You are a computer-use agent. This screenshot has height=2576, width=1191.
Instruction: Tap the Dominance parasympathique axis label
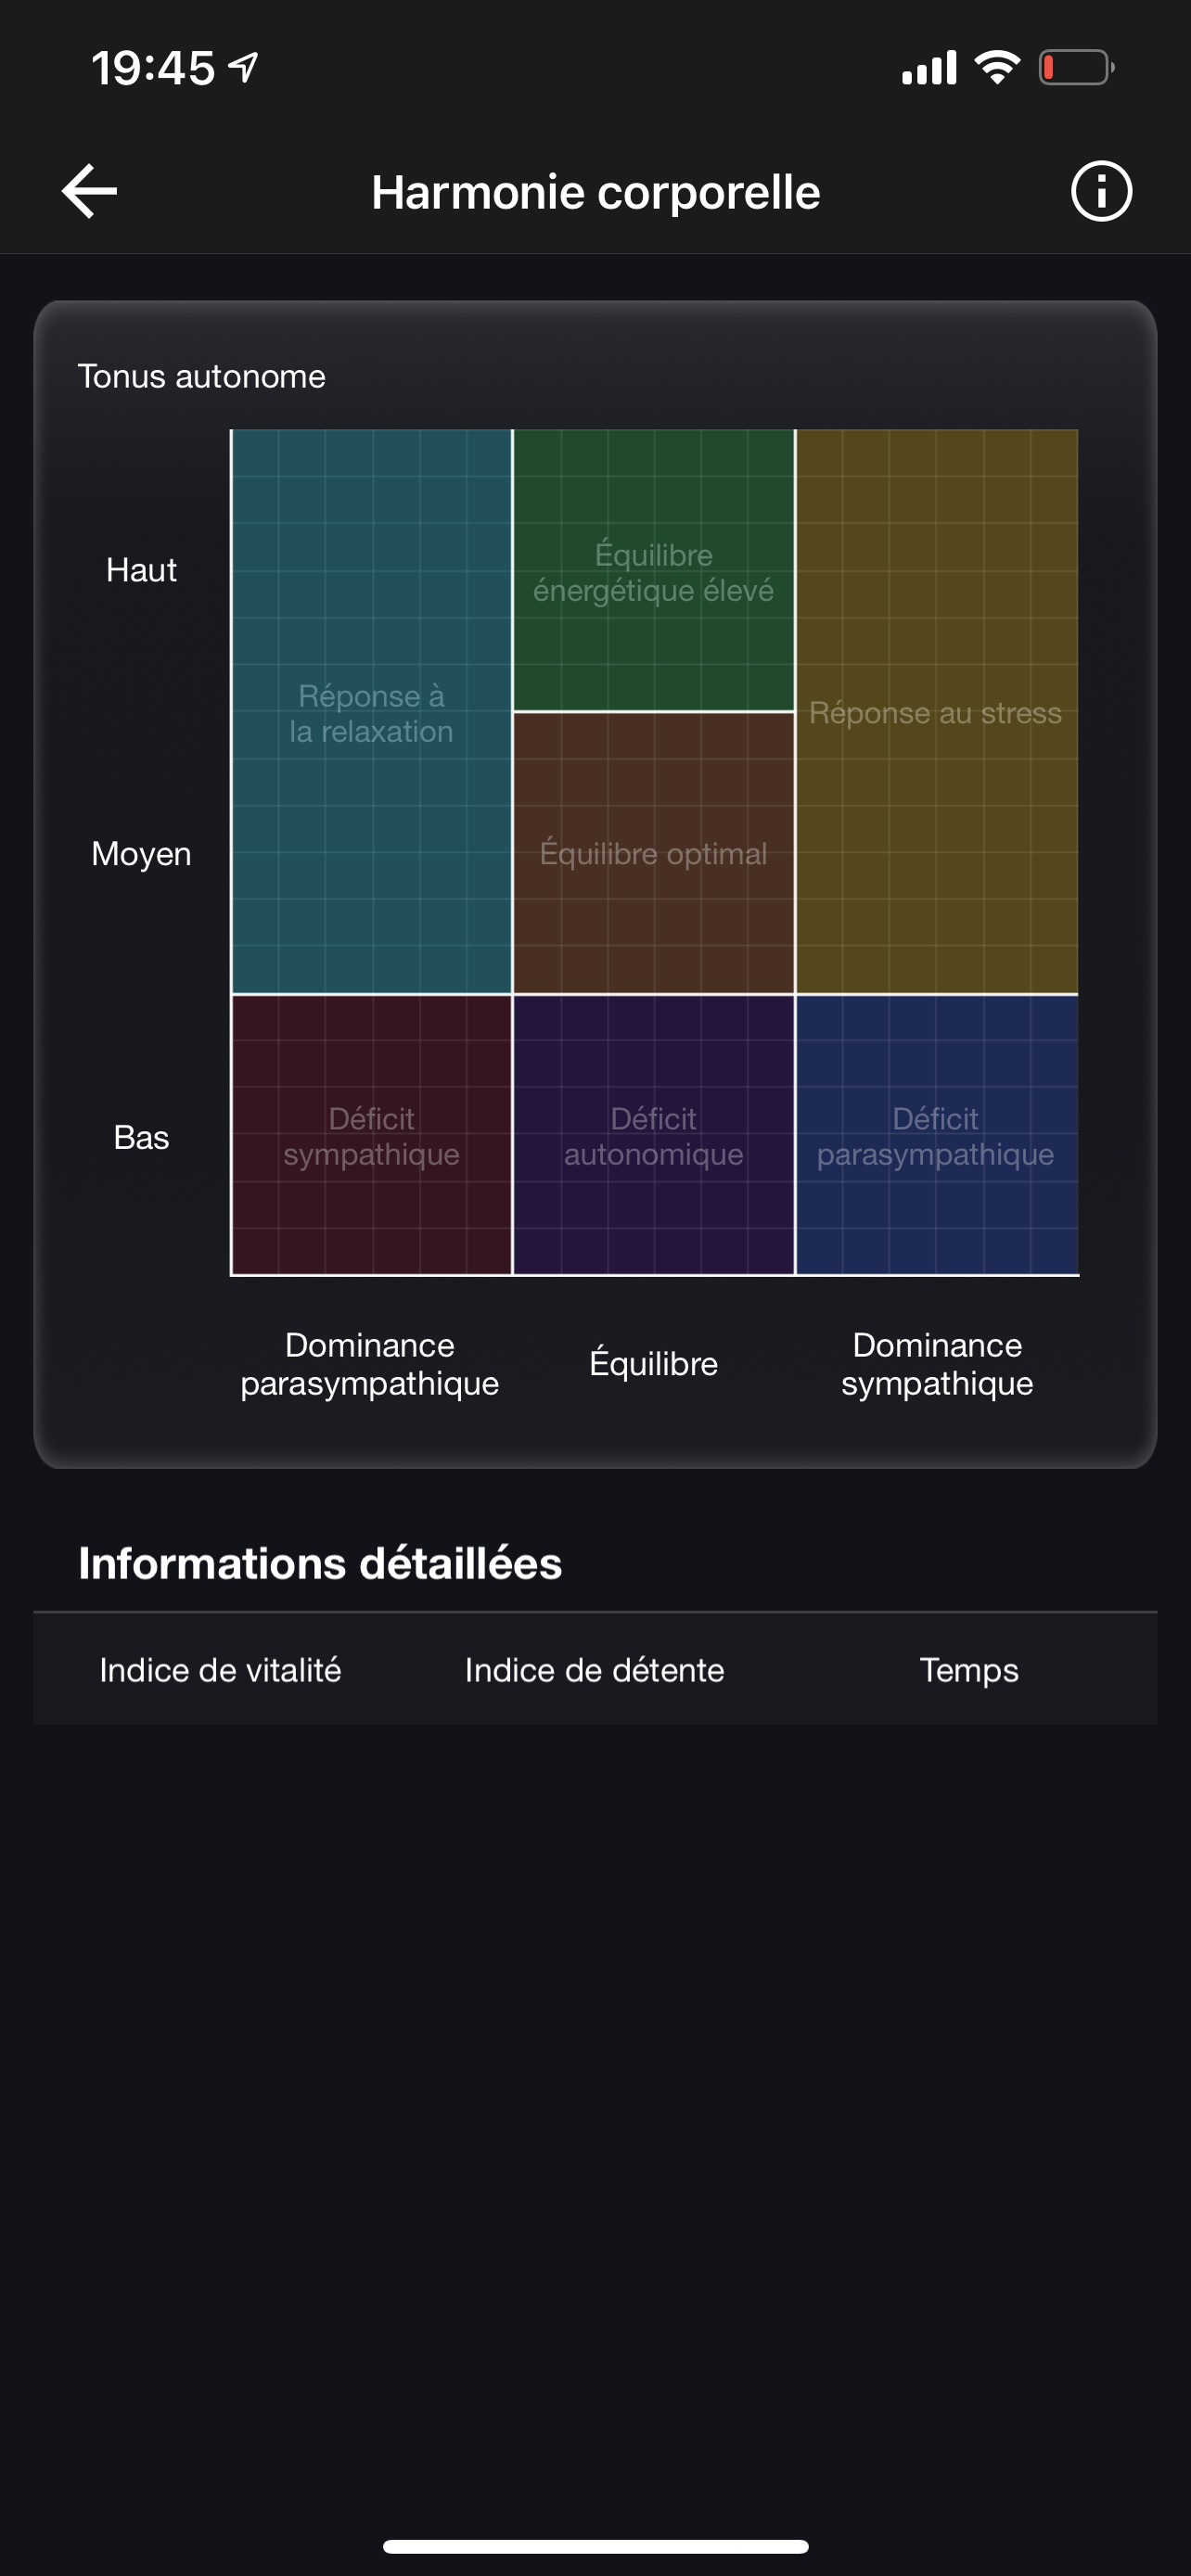[369, 1364]
